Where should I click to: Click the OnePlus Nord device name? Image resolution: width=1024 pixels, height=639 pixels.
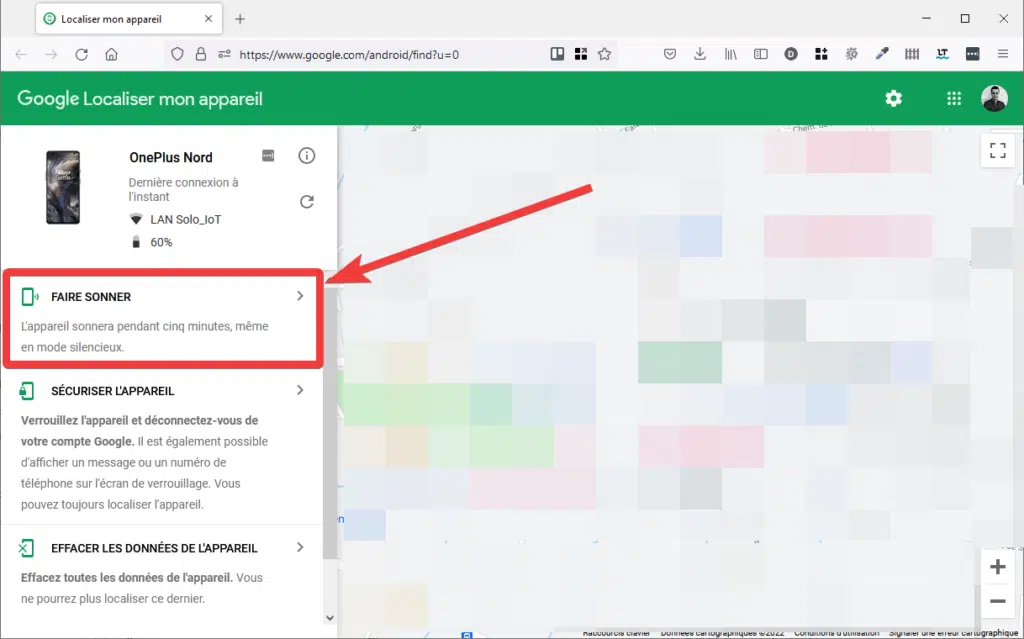tap(170, 157)
